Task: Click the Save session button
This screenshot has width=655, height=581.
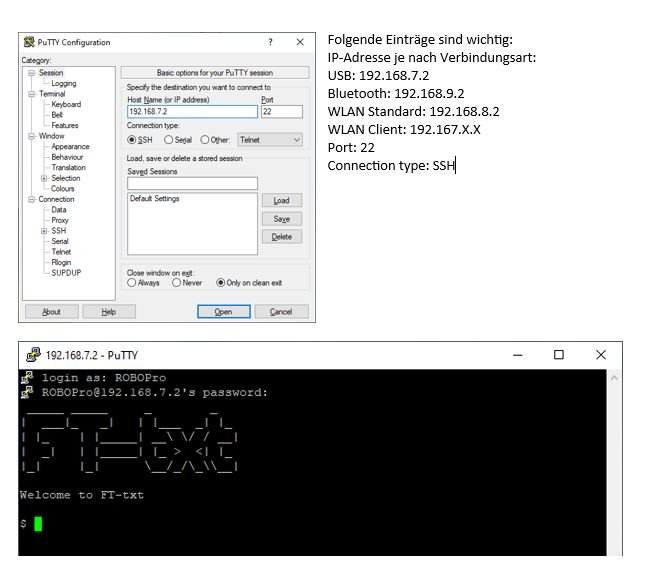Action: tap(282, 219)
